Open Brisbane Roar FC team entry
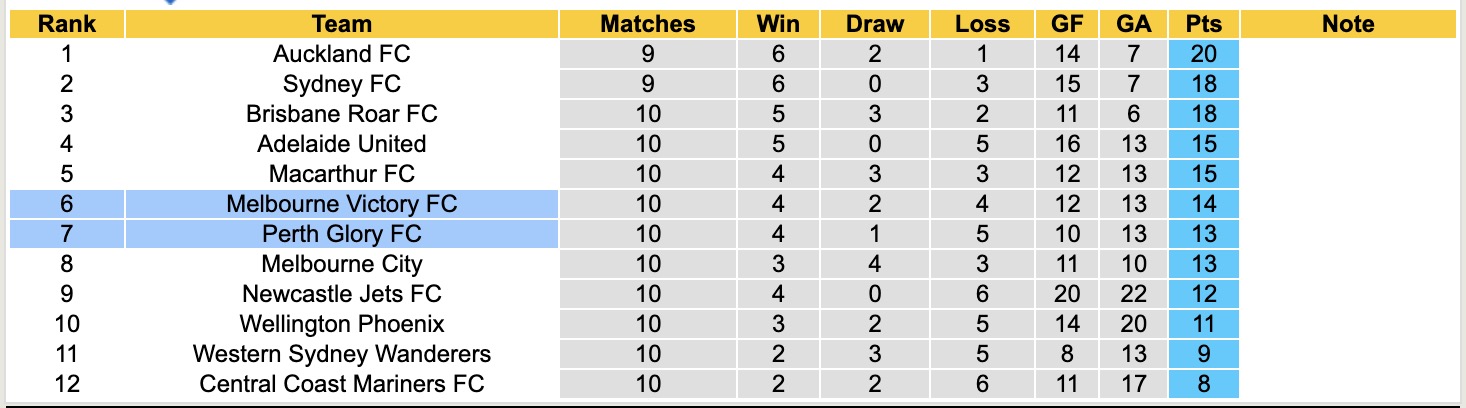Image resolution: width=1466 pixels, height=408 pixels. pyautogui.click(x=341, y=114)
